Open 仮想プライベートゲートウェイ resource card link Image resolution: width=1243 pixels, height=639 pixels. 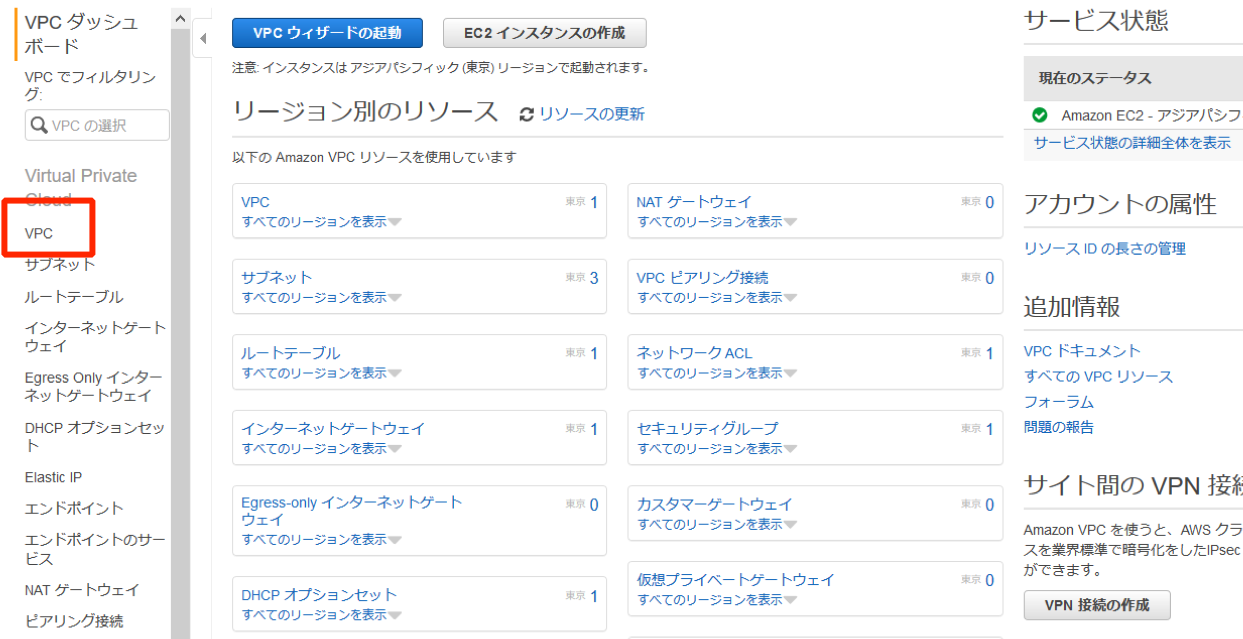click(x=736, y=579)
